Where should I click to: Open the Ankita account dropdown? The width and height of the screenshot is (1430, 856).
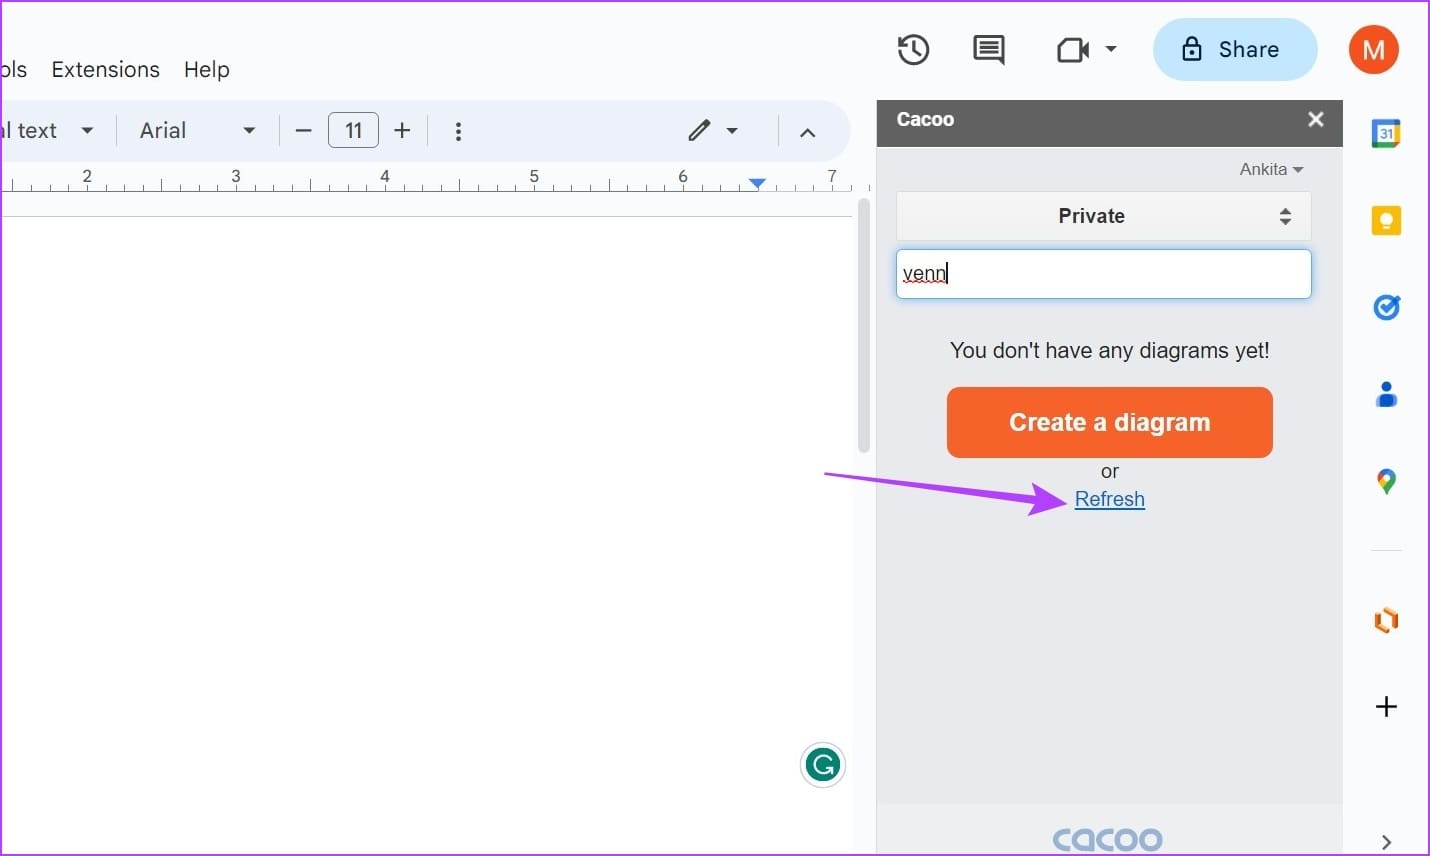[x=1271, y=170]
